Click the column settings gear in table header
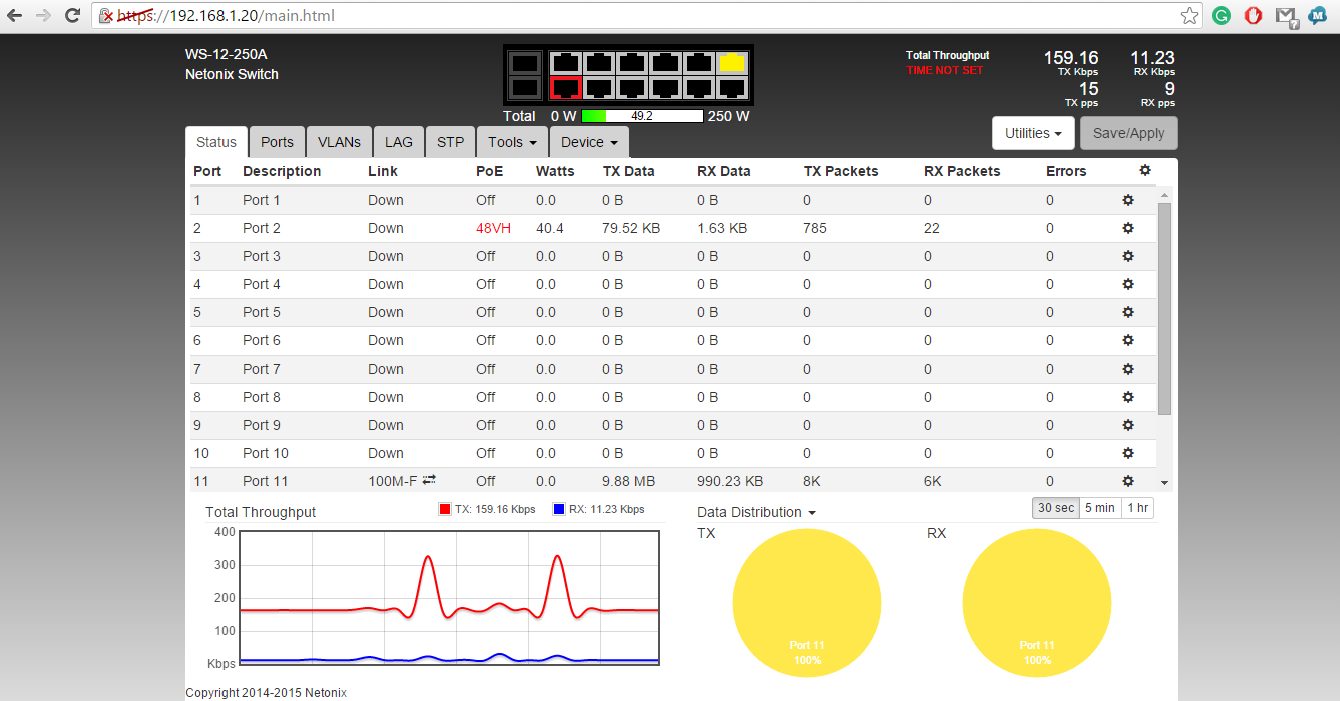Viewport: 1340px width, 701px height. [1145, 171]
